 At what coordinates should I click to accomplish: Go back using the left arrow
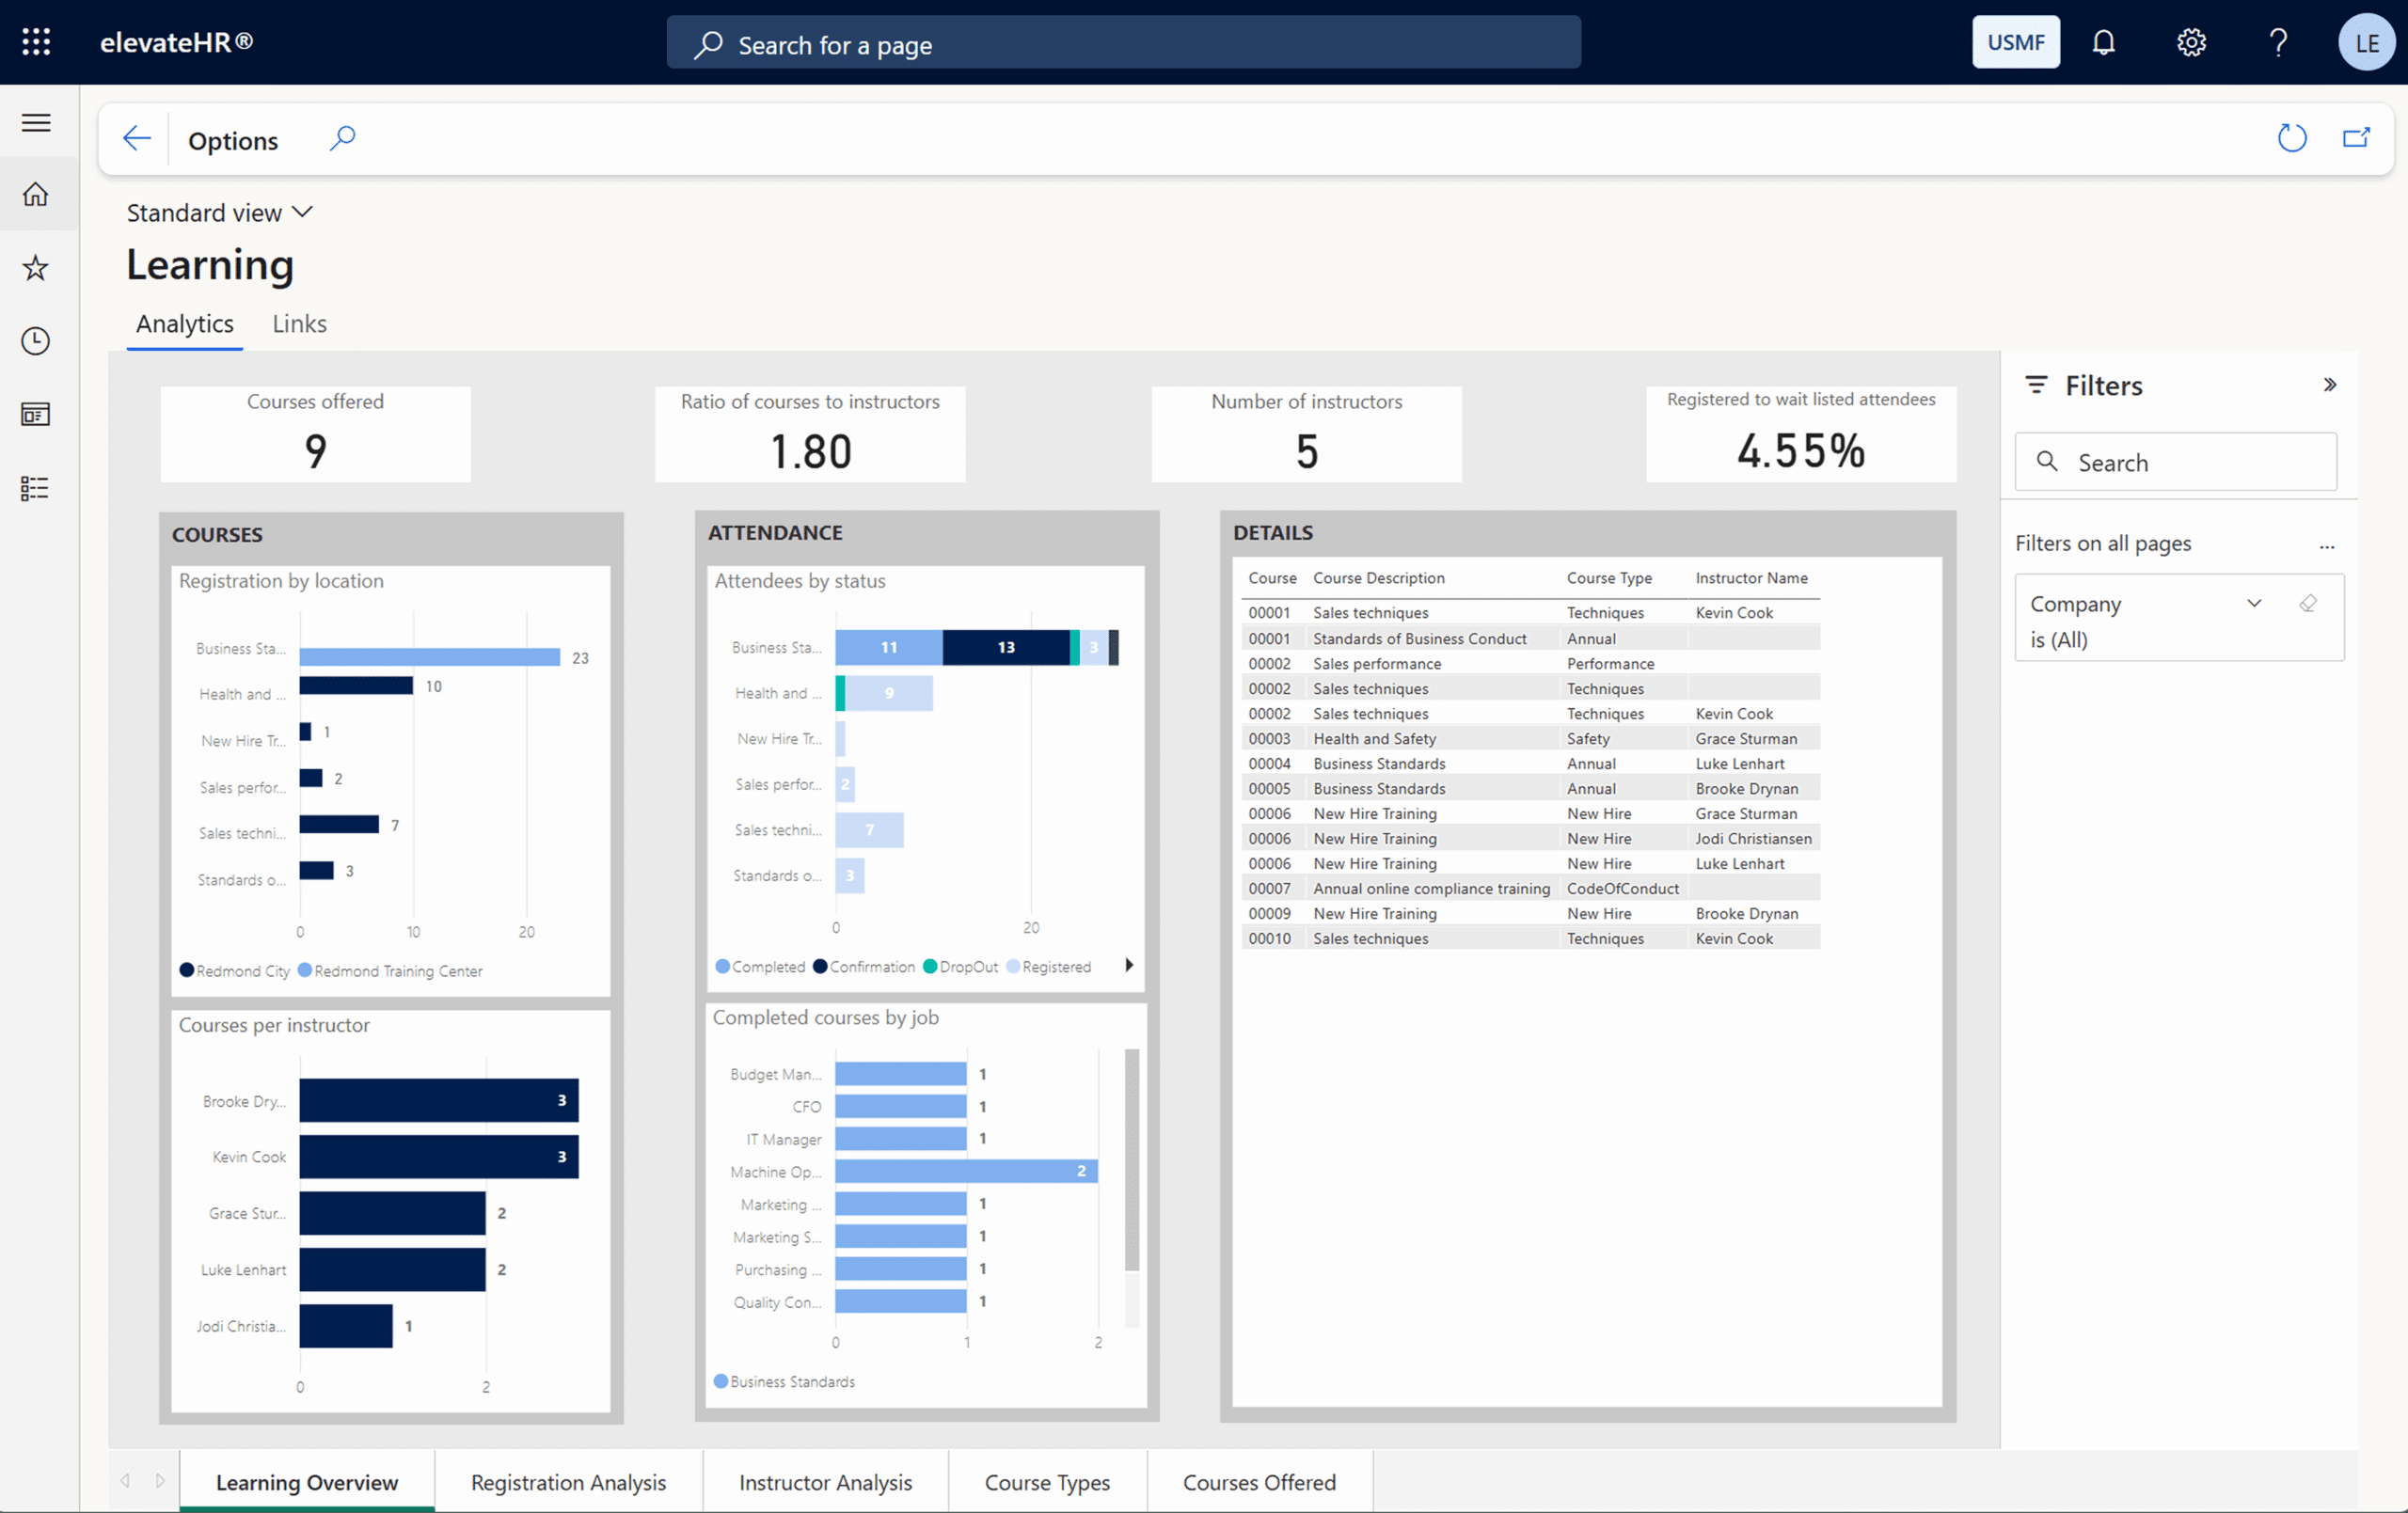[136, 139]
